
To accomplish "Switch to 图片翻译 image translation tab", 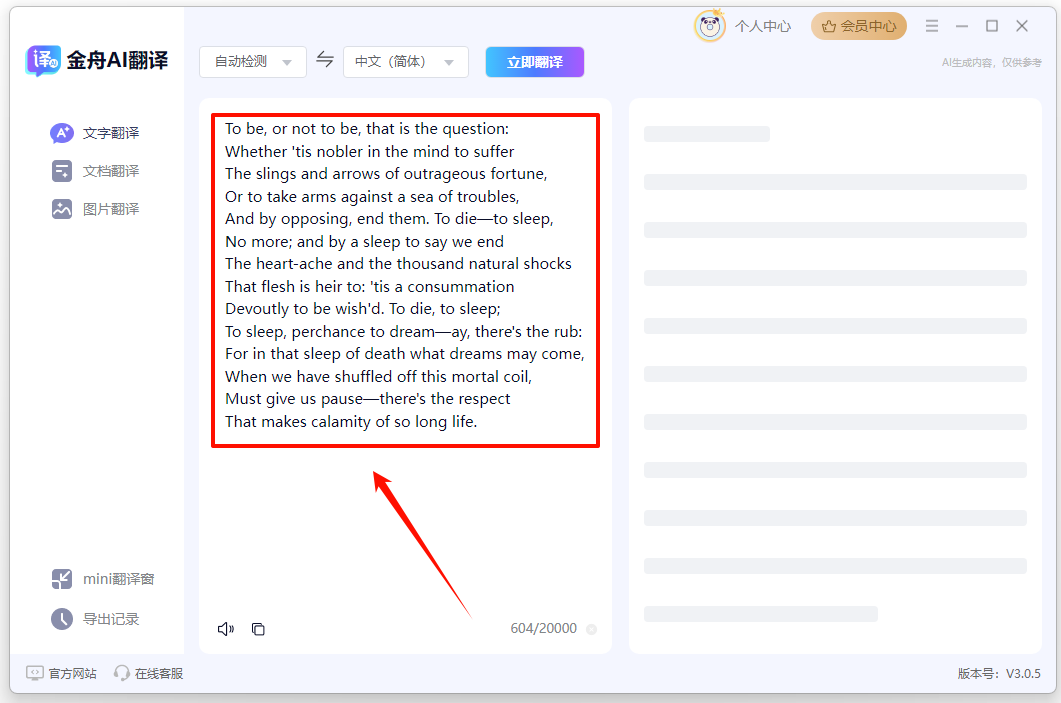I will tap(96, 209).
